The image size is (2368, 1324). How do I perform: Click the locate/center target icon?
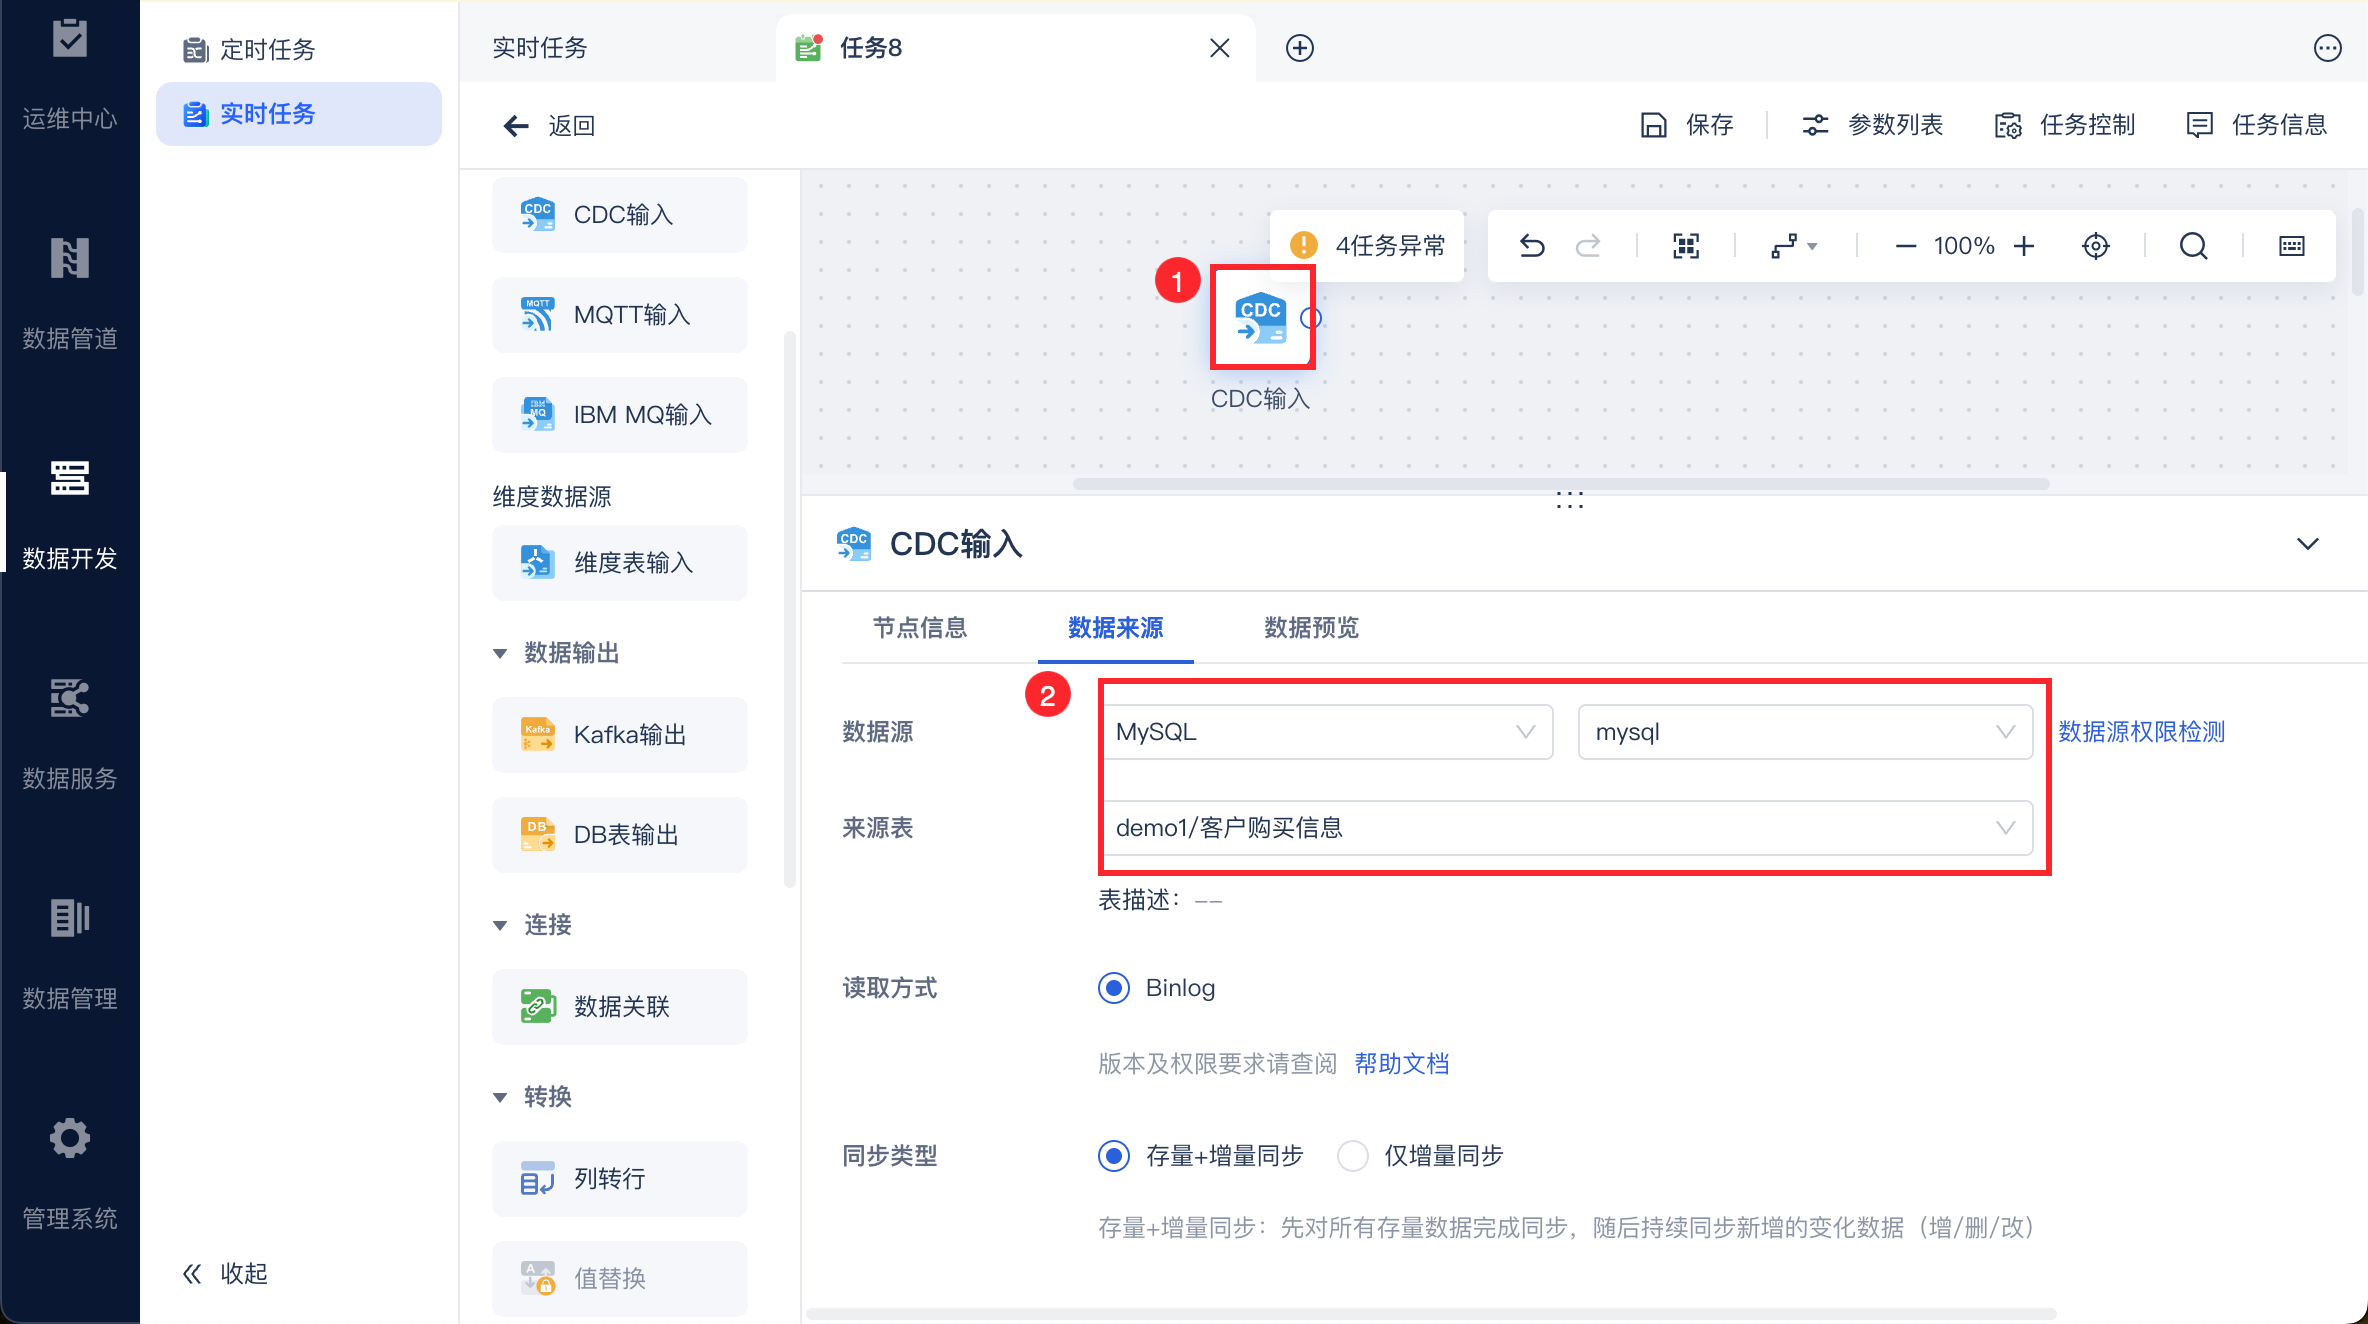coord(2096,246)
